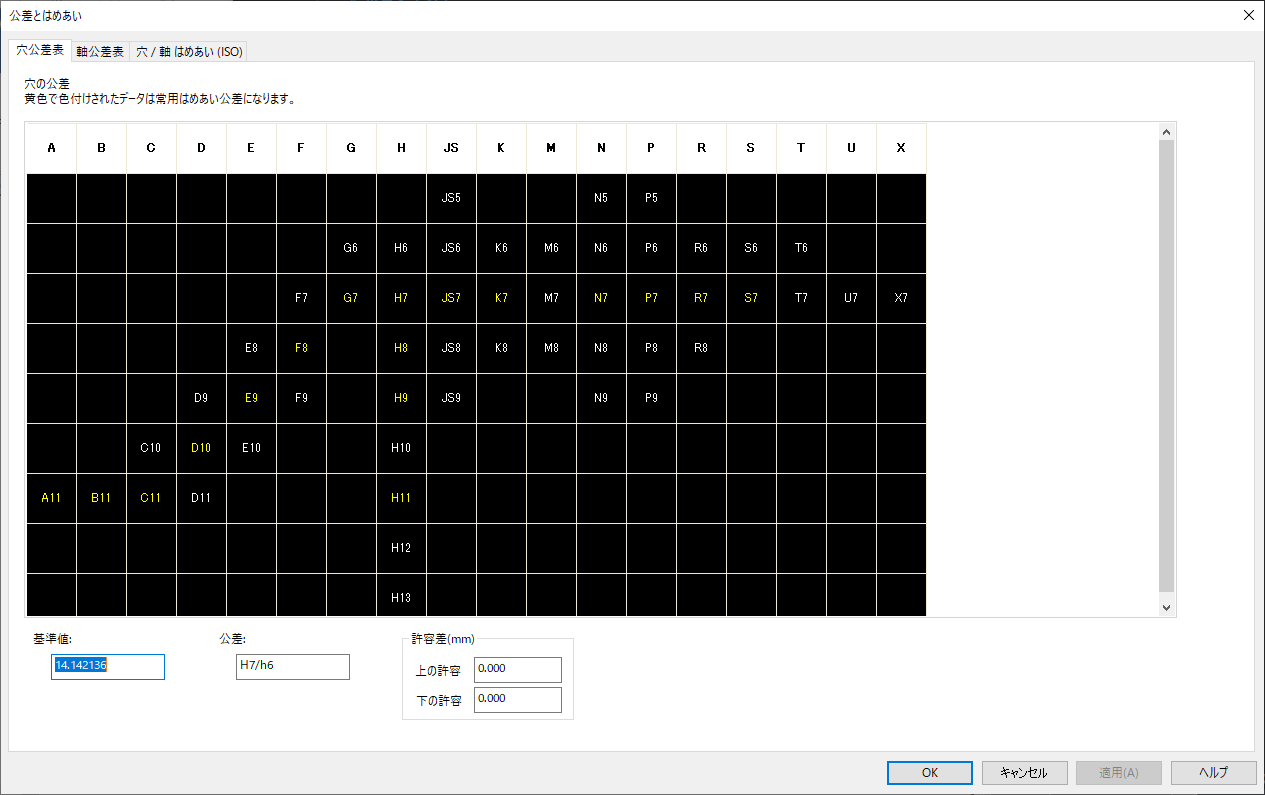The width and height of the screenshot is (1265, 795).
Task: Click the scrollbar down arrow of the table
Action: tap(1166, 607)
